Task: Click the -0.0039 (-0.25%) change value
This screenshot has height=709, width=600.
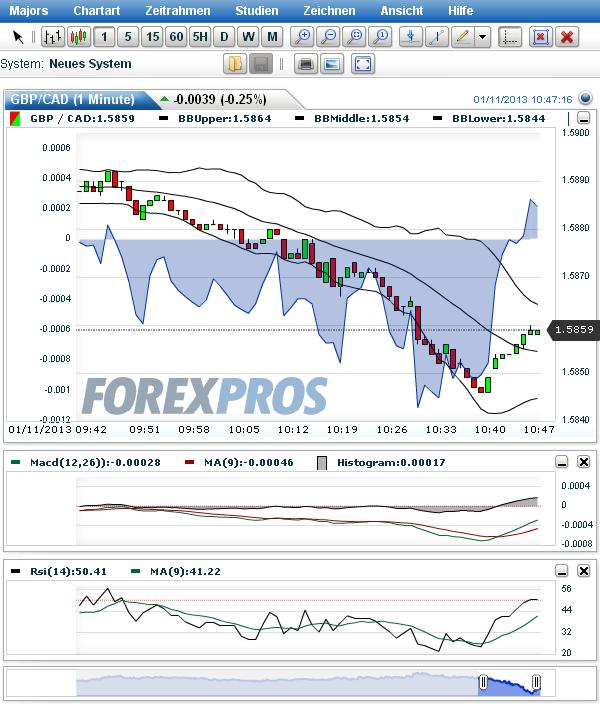Action: 220,99
